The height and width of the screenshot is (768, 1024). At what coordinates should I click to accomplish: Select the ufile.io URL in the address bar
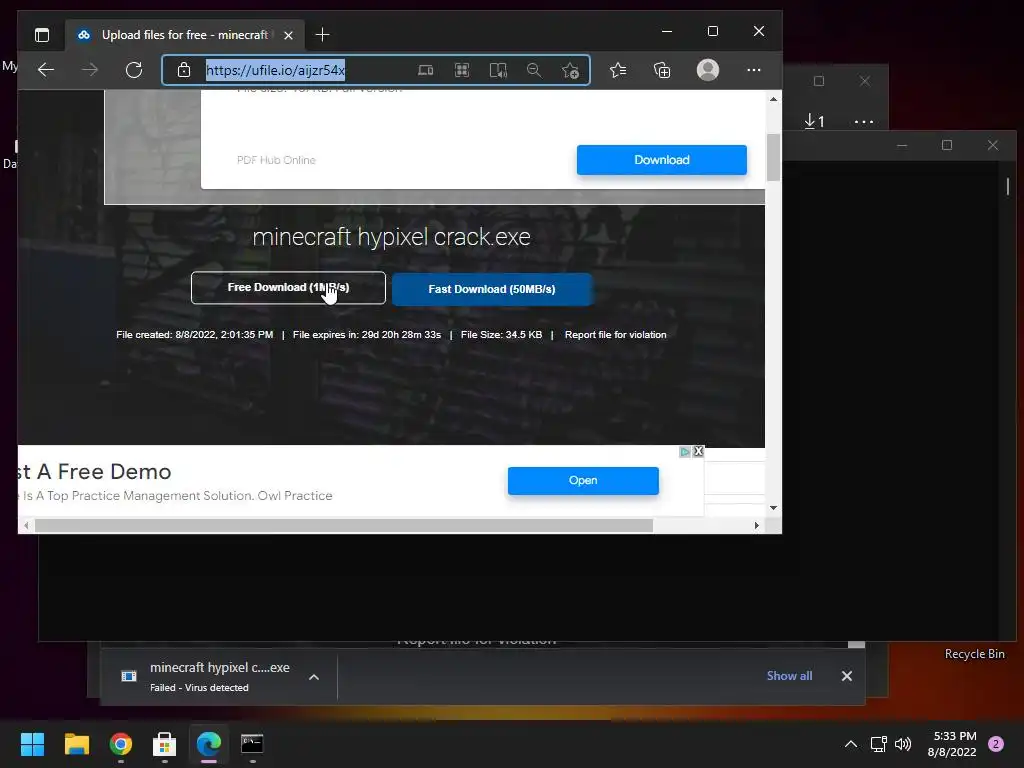pyautogui.click(x=275, y=70)
